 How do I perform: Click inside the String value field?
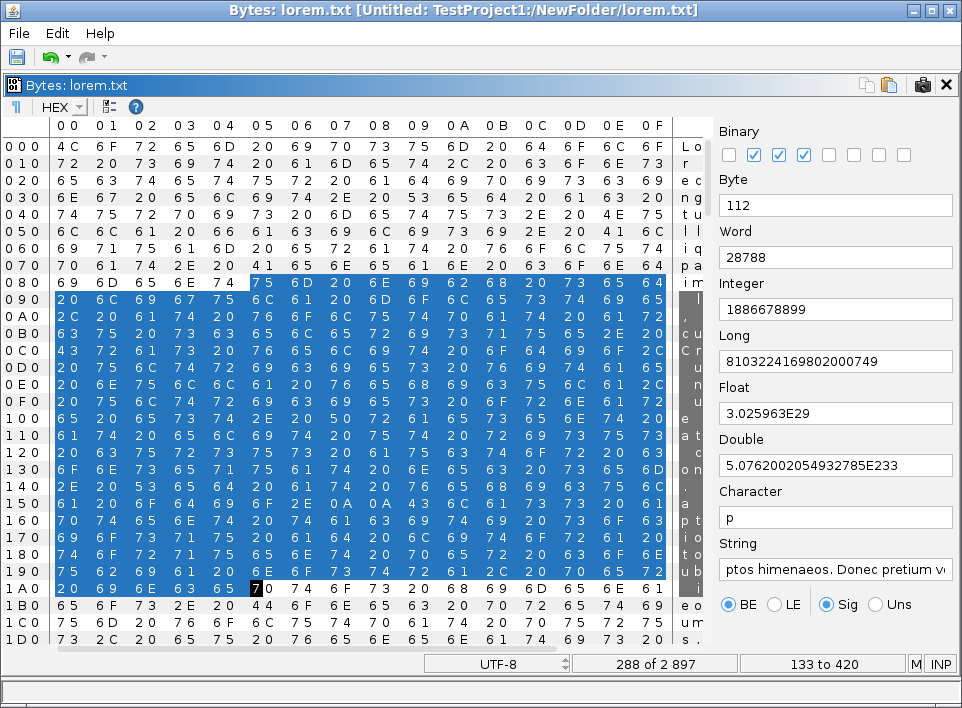pyautogui.click(x=836, y=569)
